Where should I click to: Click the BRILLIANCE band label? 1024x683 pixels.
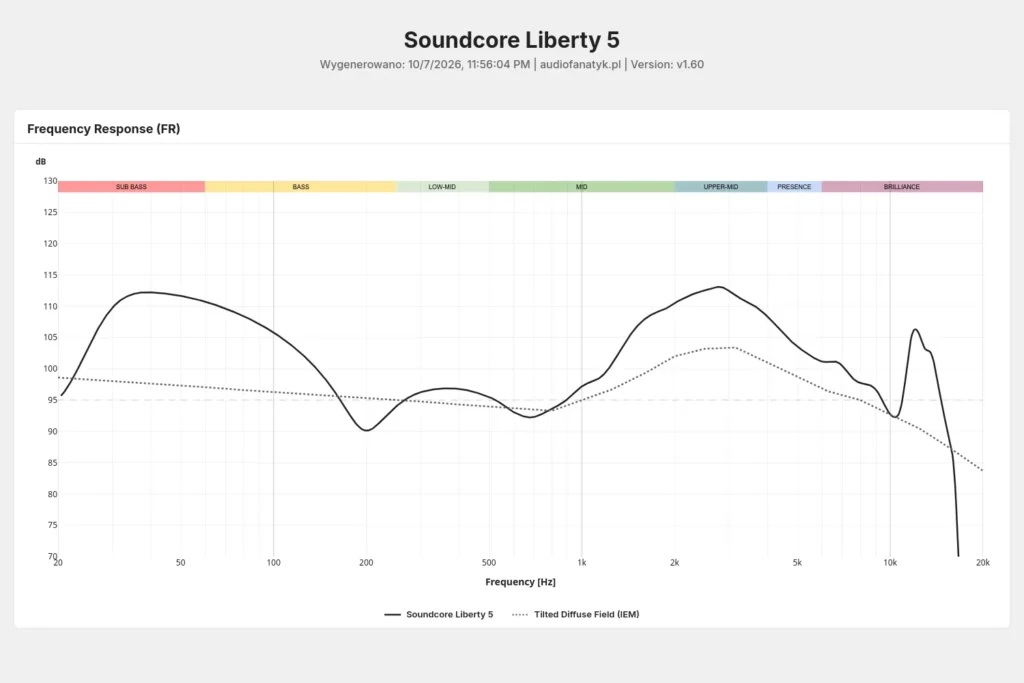click(902, 187)
